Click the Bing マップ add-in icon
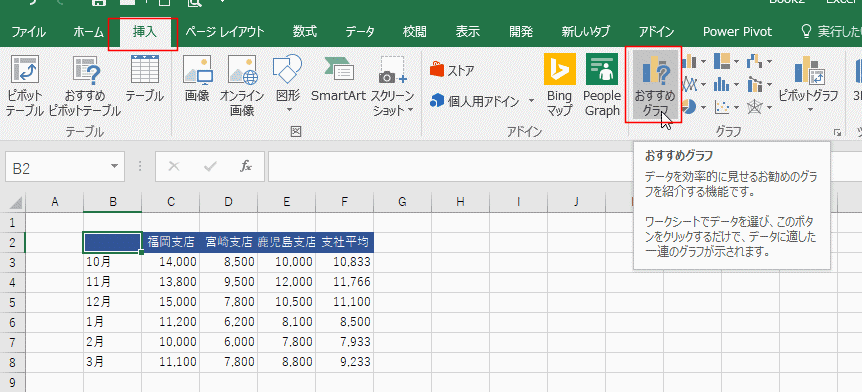The width and height of the screenshot is (862, 392). [560, 85]
